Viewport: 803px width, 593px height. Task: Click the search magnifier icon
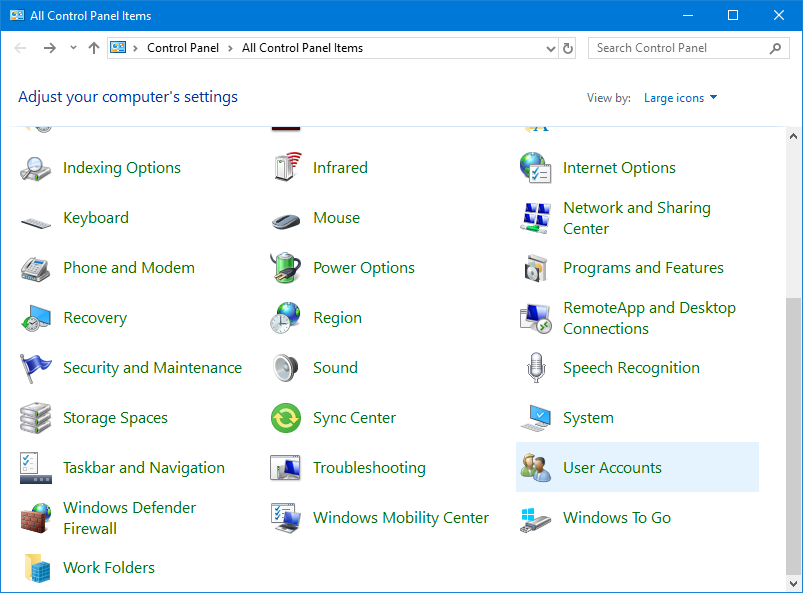pyautogui.click(x=775, y=48)
